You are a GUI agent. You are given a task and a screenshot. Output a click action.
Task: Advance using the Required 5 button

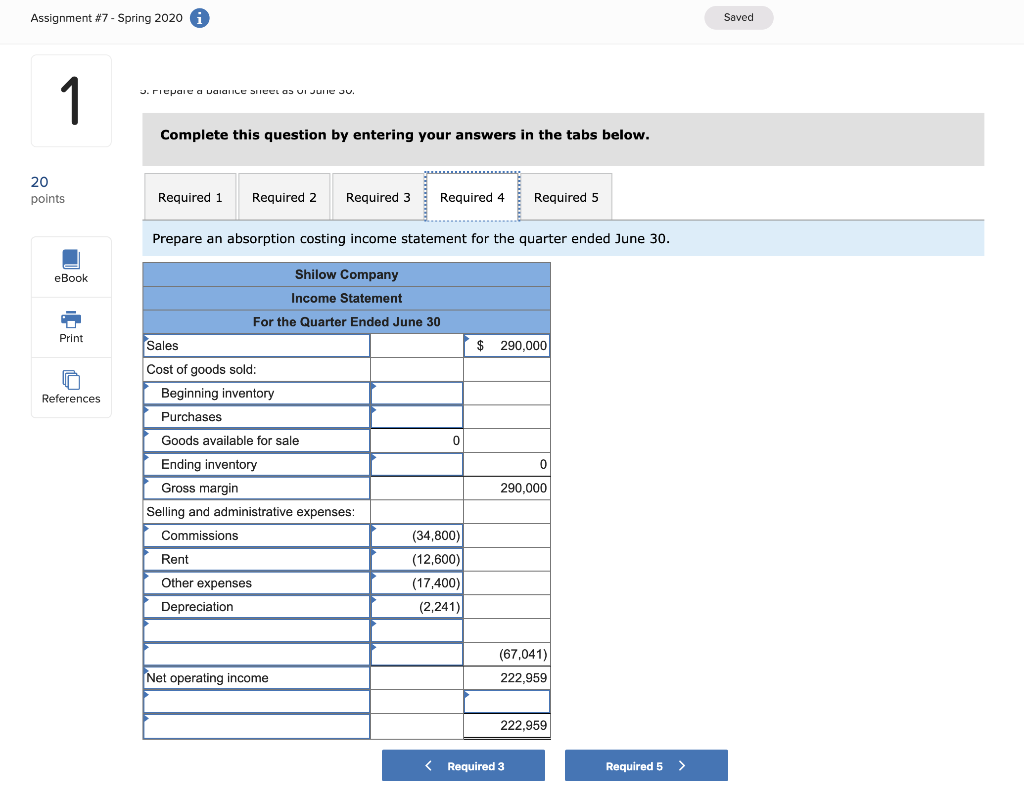click(x=645, y=764)
